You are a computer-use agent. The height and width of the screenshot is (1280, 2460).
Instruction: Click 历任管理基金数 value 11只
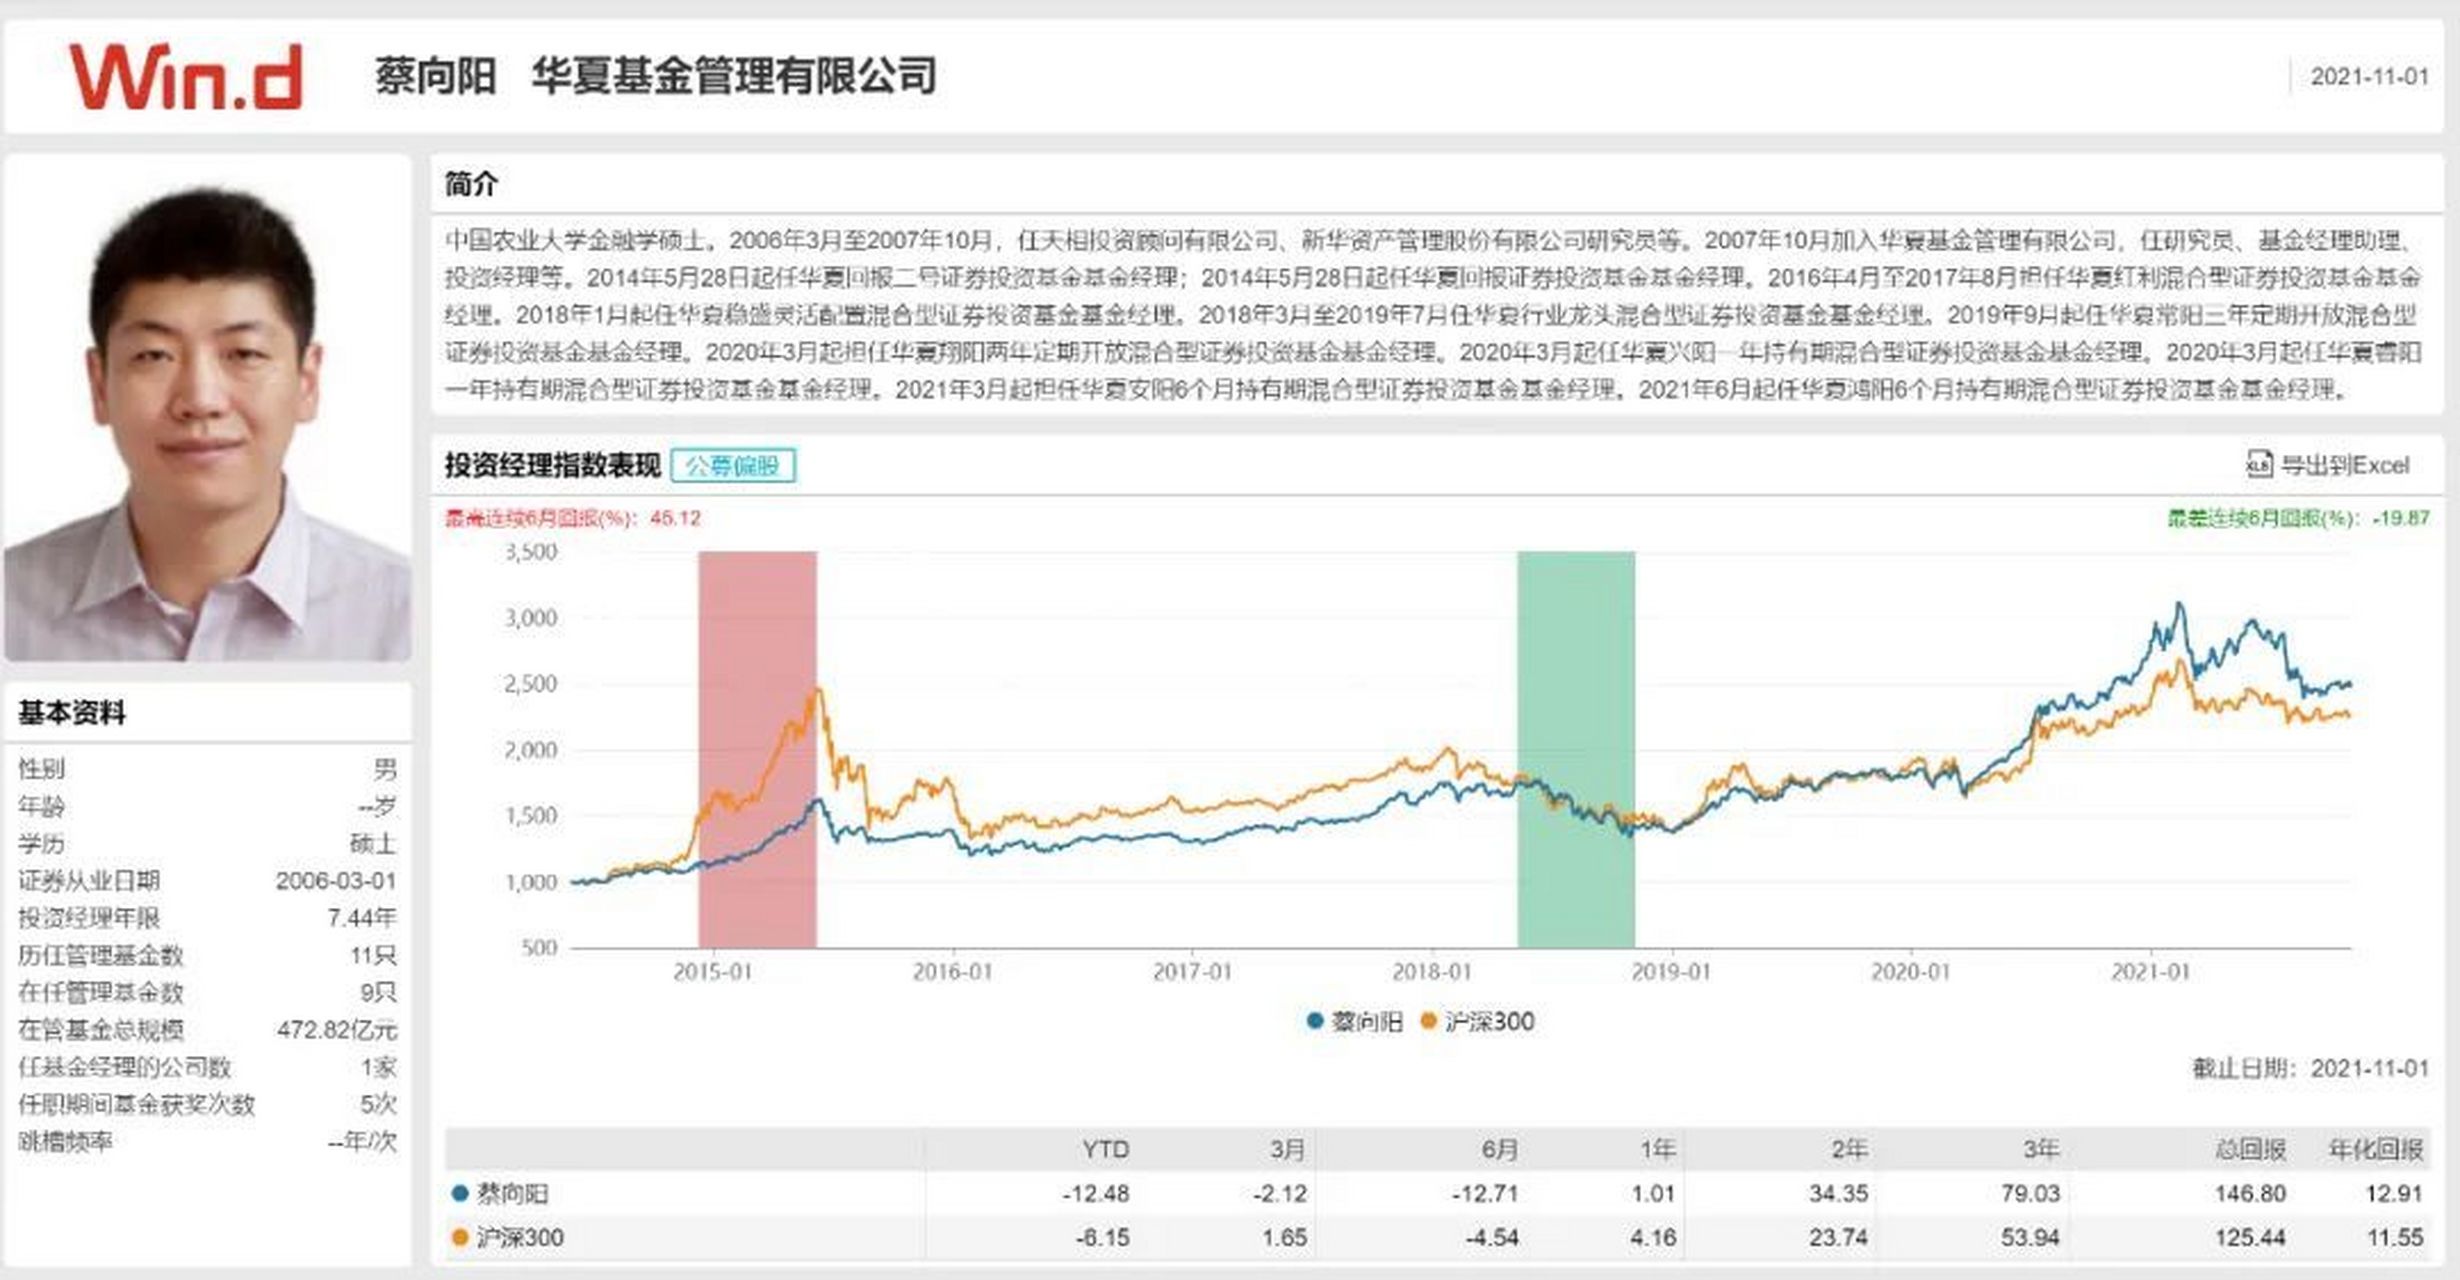374,955
